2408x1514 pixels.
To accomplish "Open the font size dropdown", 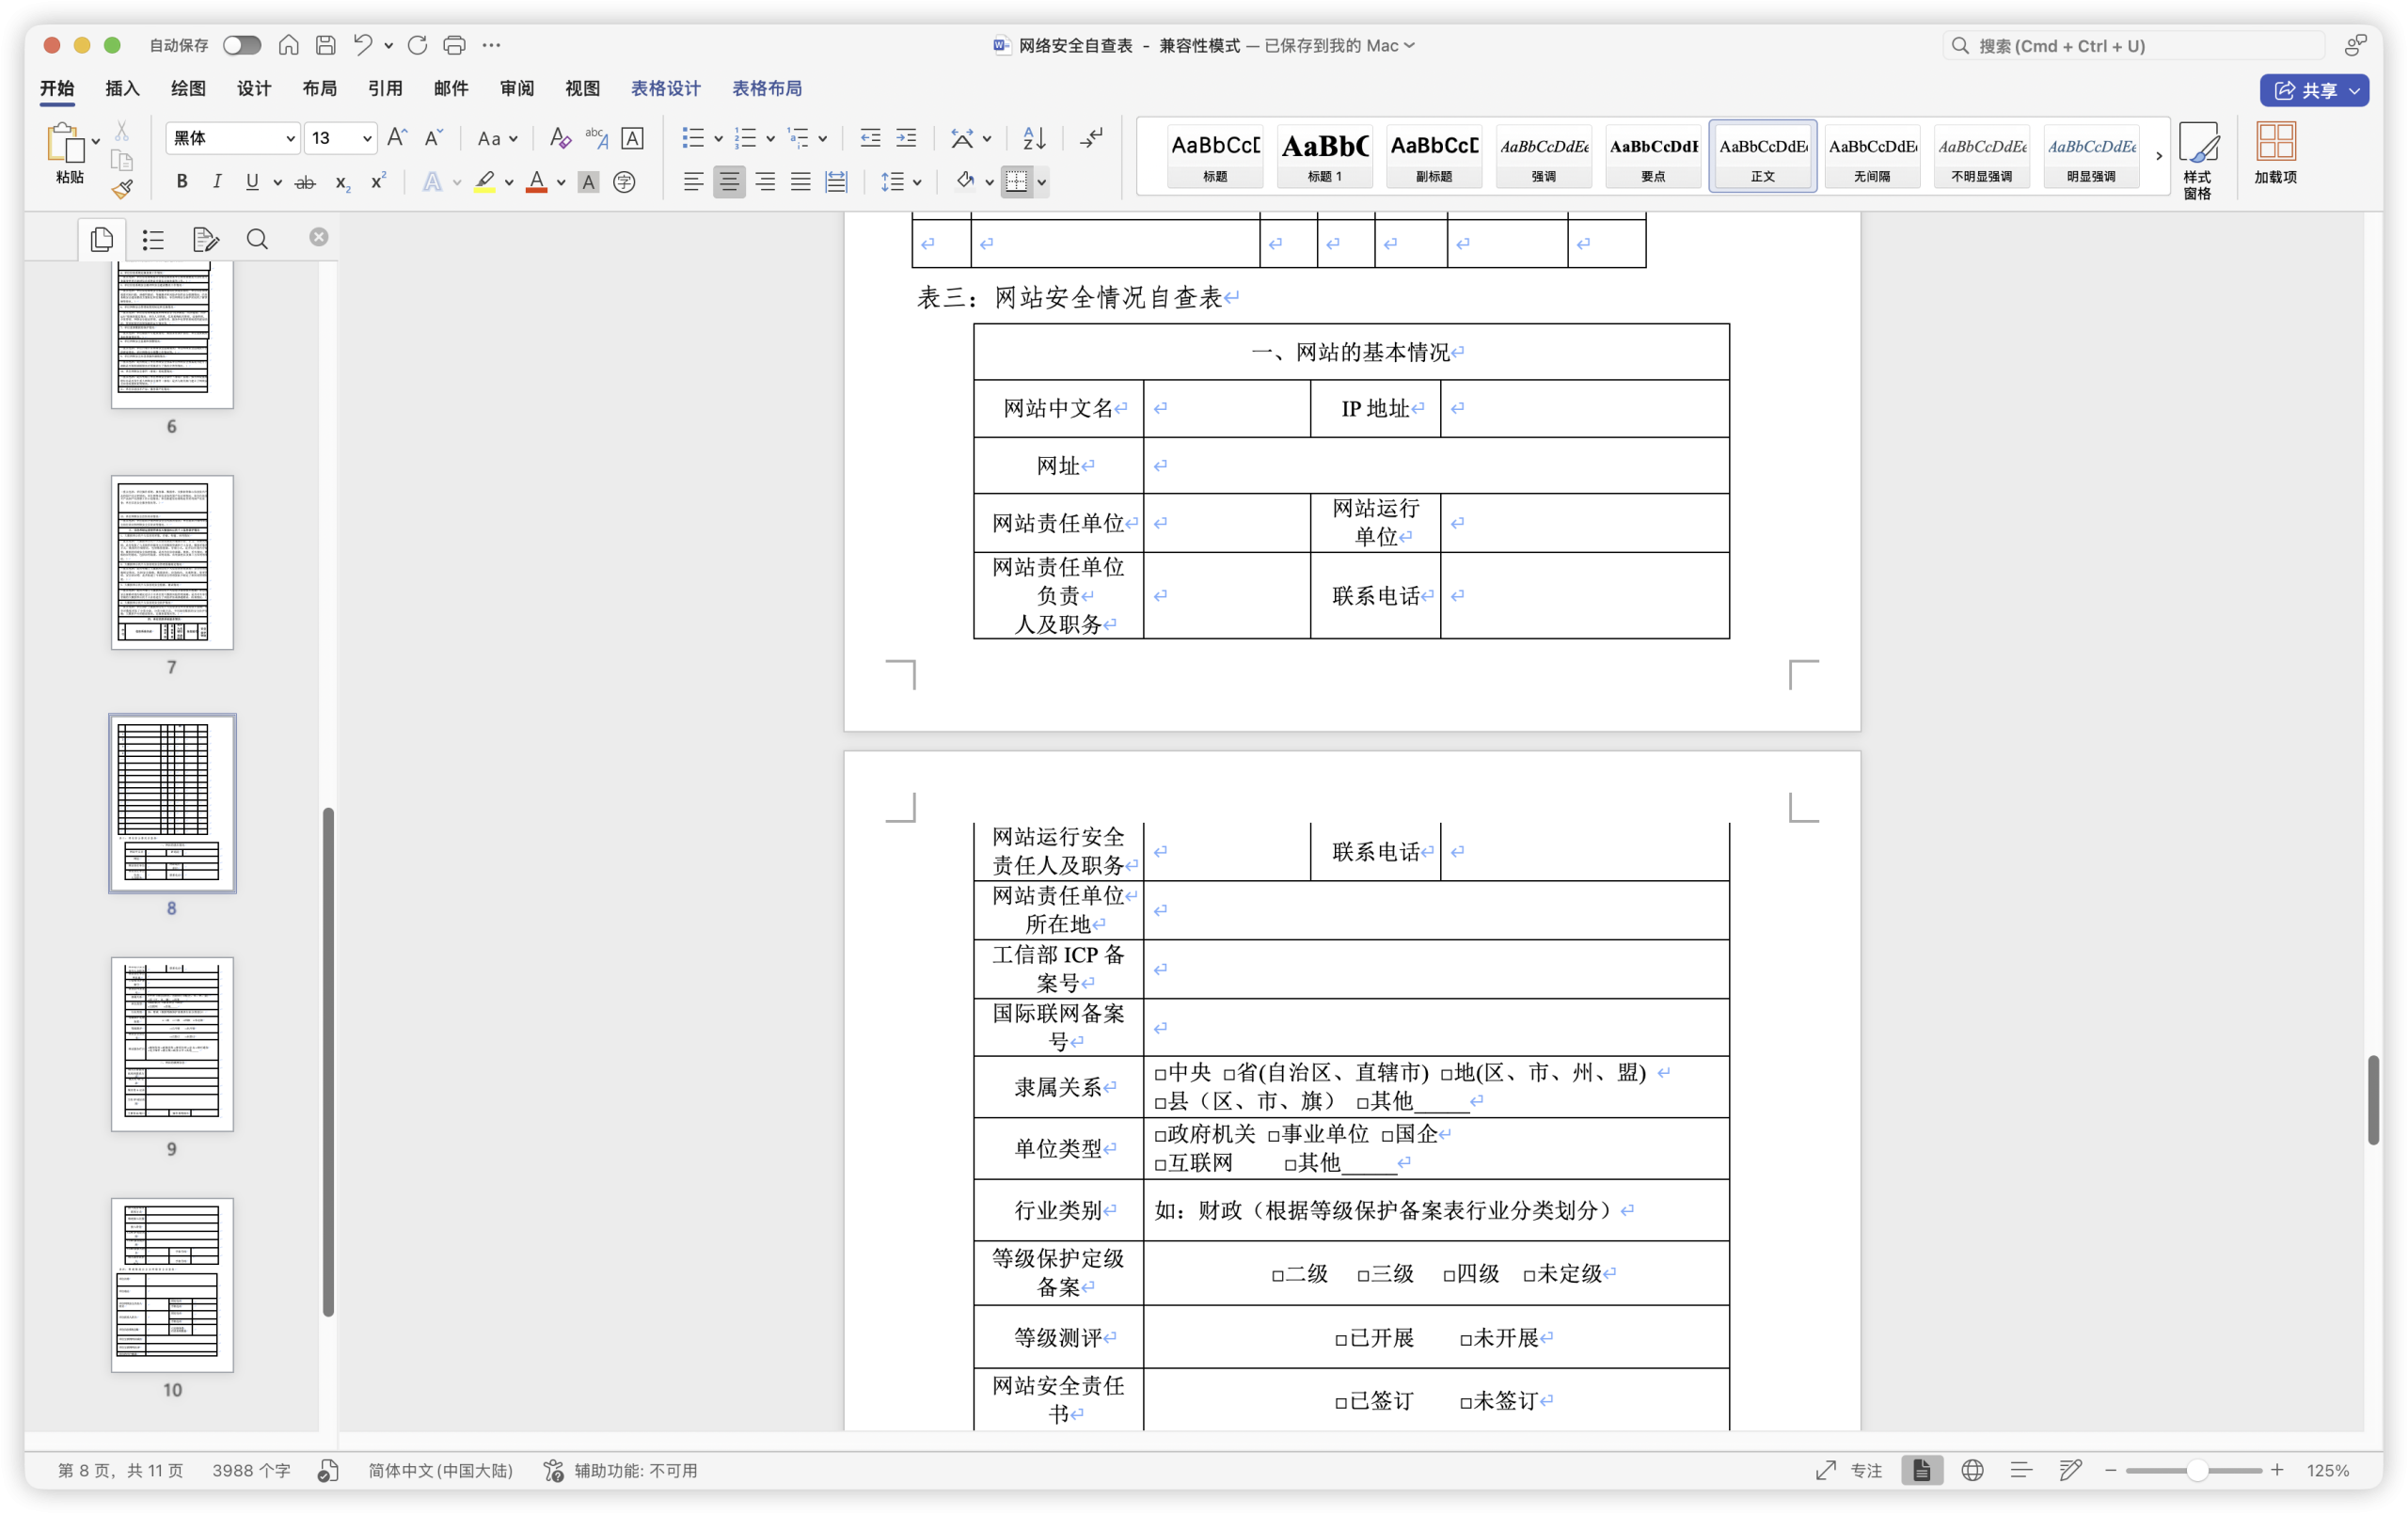I will point(367,138).
